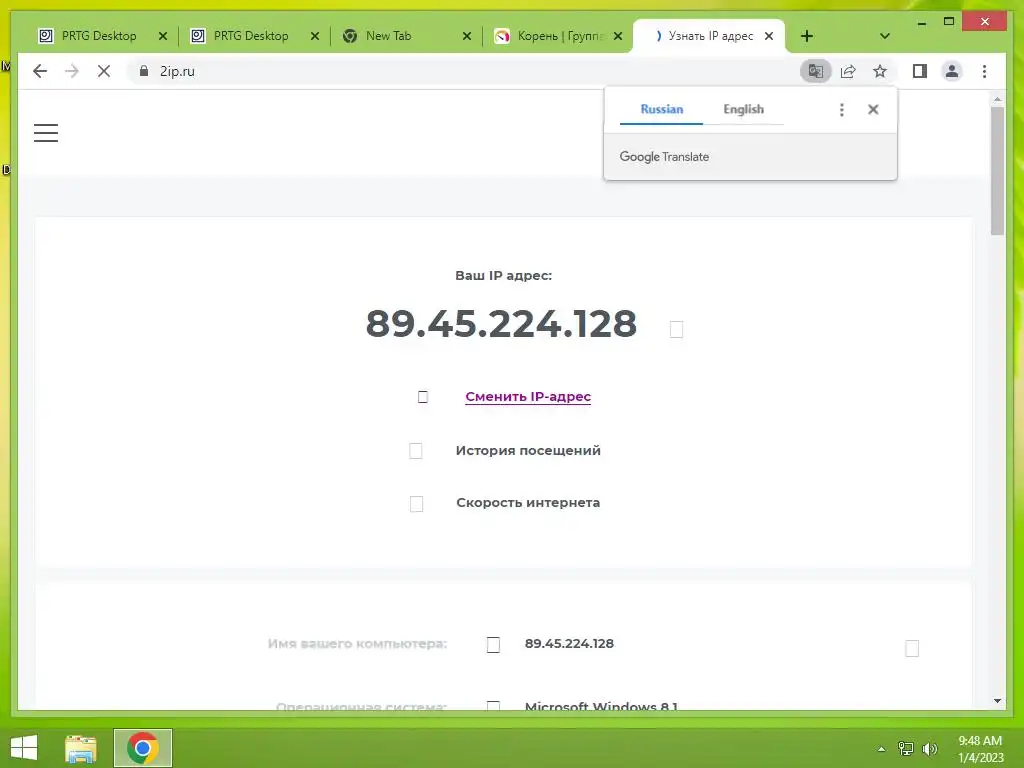Click the Имя вашего компьютера label
This screenshot has height=768, width=1024.
(x=357, y=644)
